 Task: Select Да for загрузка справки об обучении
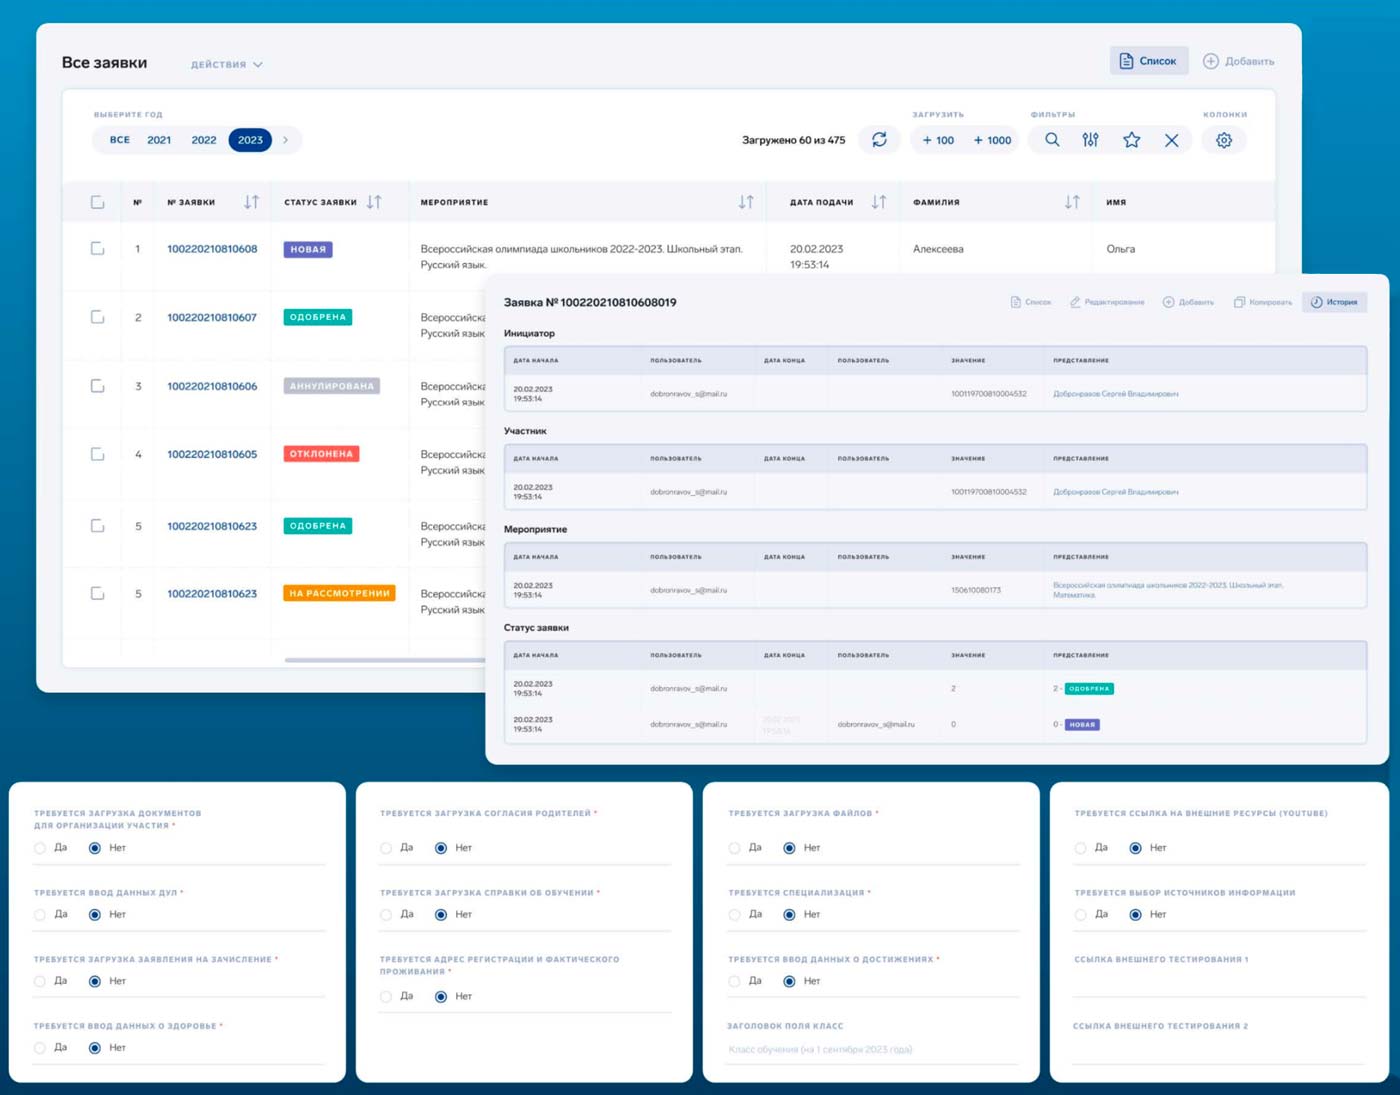click(386, 915)
